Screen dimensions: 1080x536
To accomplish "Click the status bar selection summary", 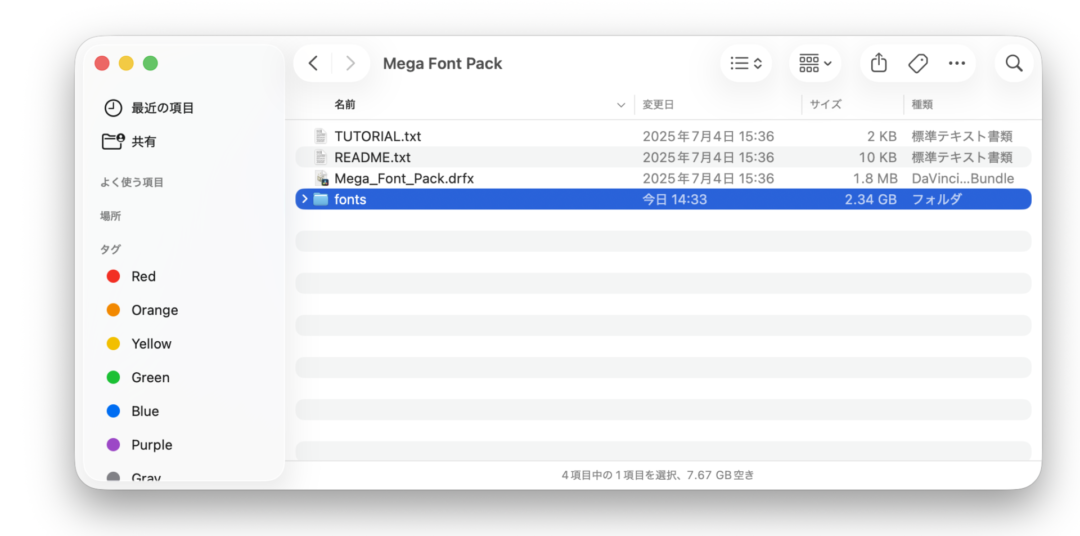I will click(658, 475).
